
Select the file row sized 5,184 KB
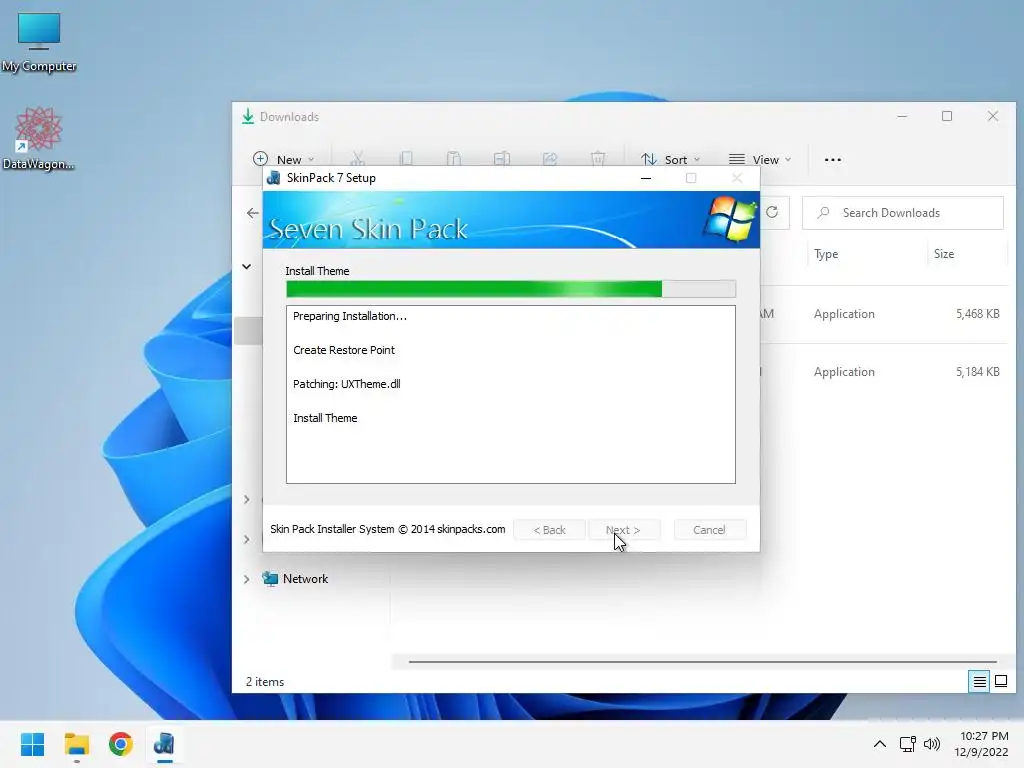(884, 372)
